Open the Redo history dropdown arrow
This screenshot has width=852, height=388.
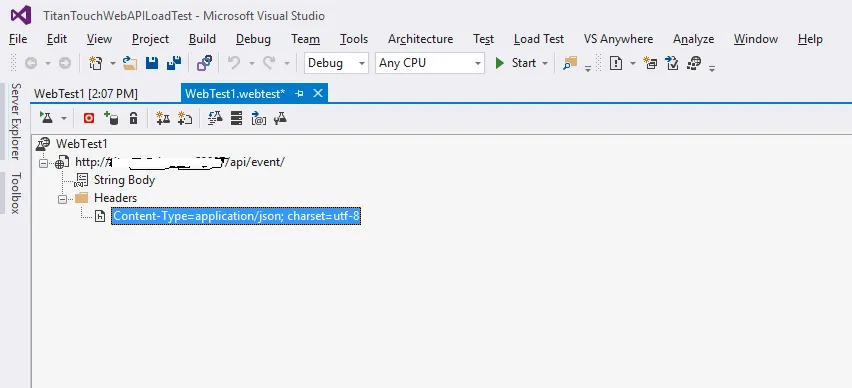point(286,64)
